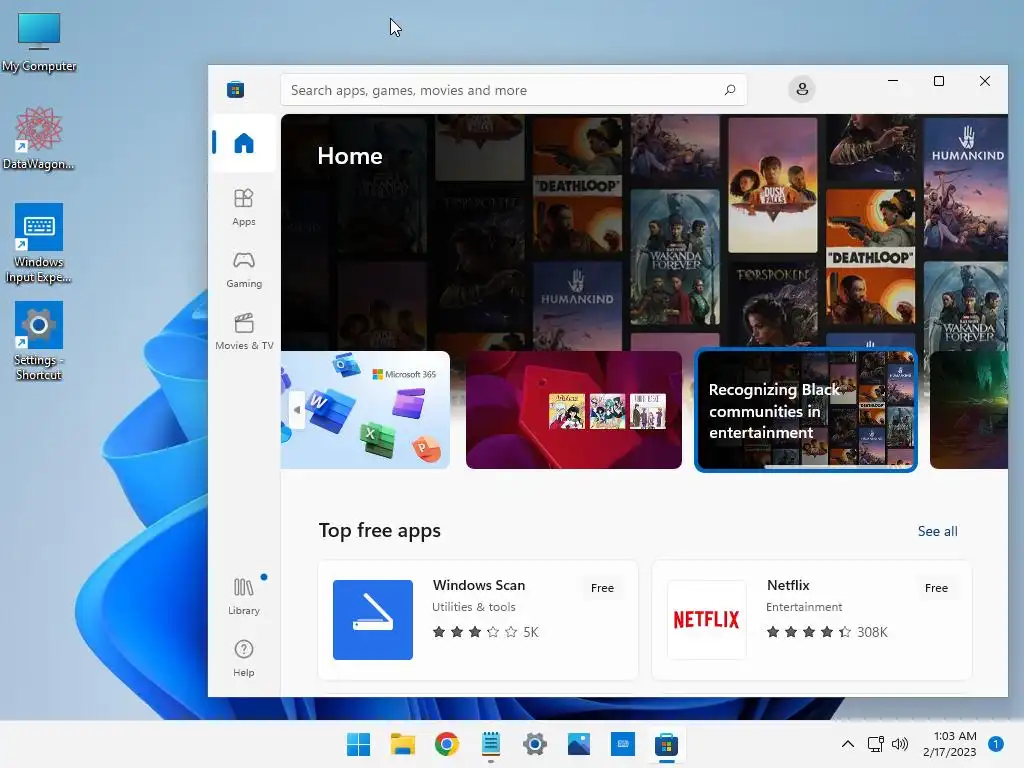Click the Top free apps heading

click(x=379, y=530)
